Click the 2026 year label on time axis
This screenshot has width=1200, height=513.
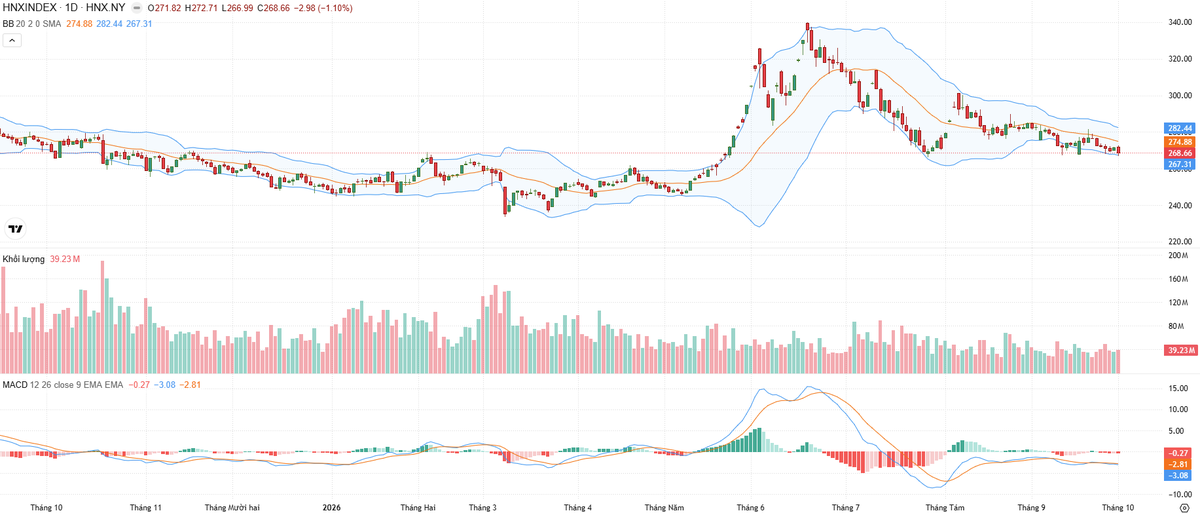pyautogui.click(x=333, y=507)
